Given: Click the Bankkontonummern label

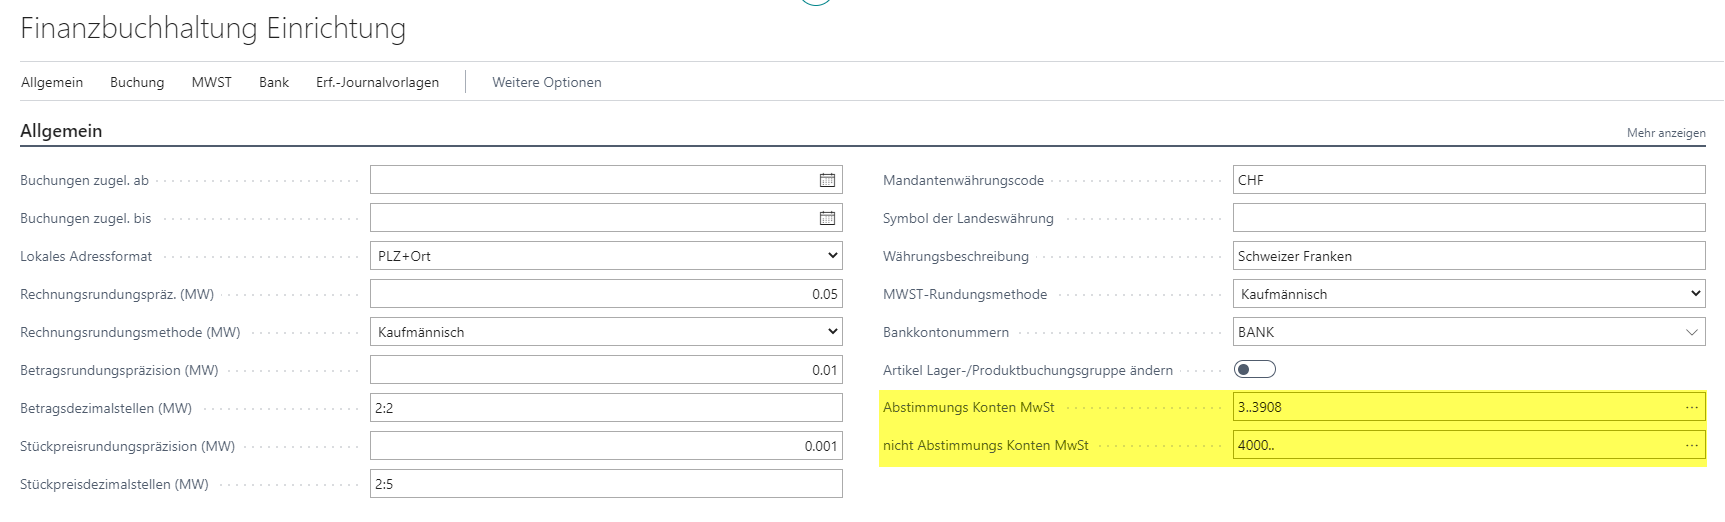Looking at the screenshot, I should 945,332.
